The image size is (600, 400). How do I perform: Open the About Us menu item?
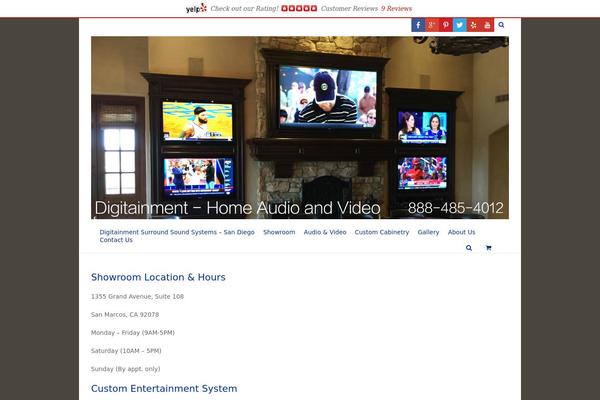(461, 232)
